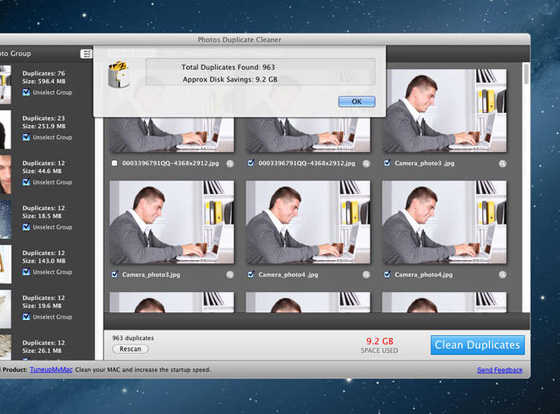Click the 'Size: 26.1 MB' label
Screen dimensions: 560x414
point(42,351)
